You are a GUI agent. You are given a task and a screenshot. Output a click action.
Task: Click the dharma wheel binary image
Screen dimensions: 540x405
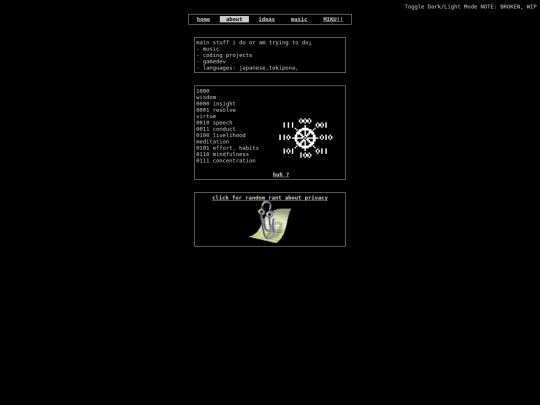(305, 138)
